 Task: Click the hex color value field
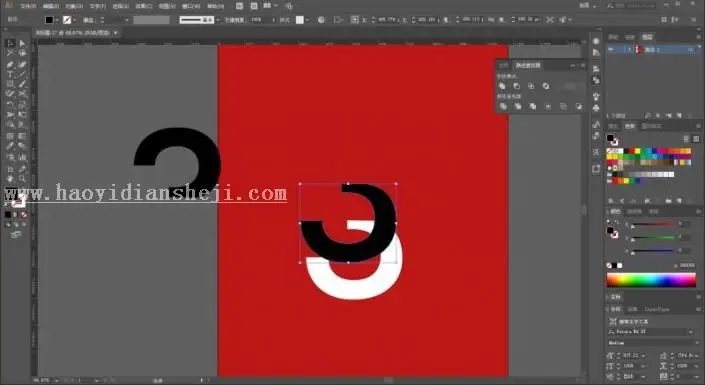[x=687, y=266]
